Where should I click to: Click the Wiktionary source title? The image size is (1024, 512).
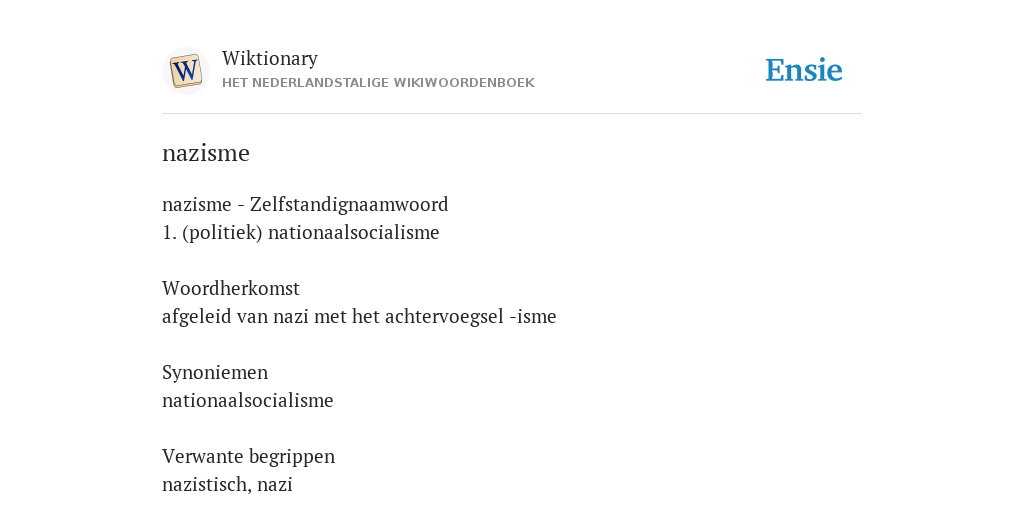click(270, 58)
